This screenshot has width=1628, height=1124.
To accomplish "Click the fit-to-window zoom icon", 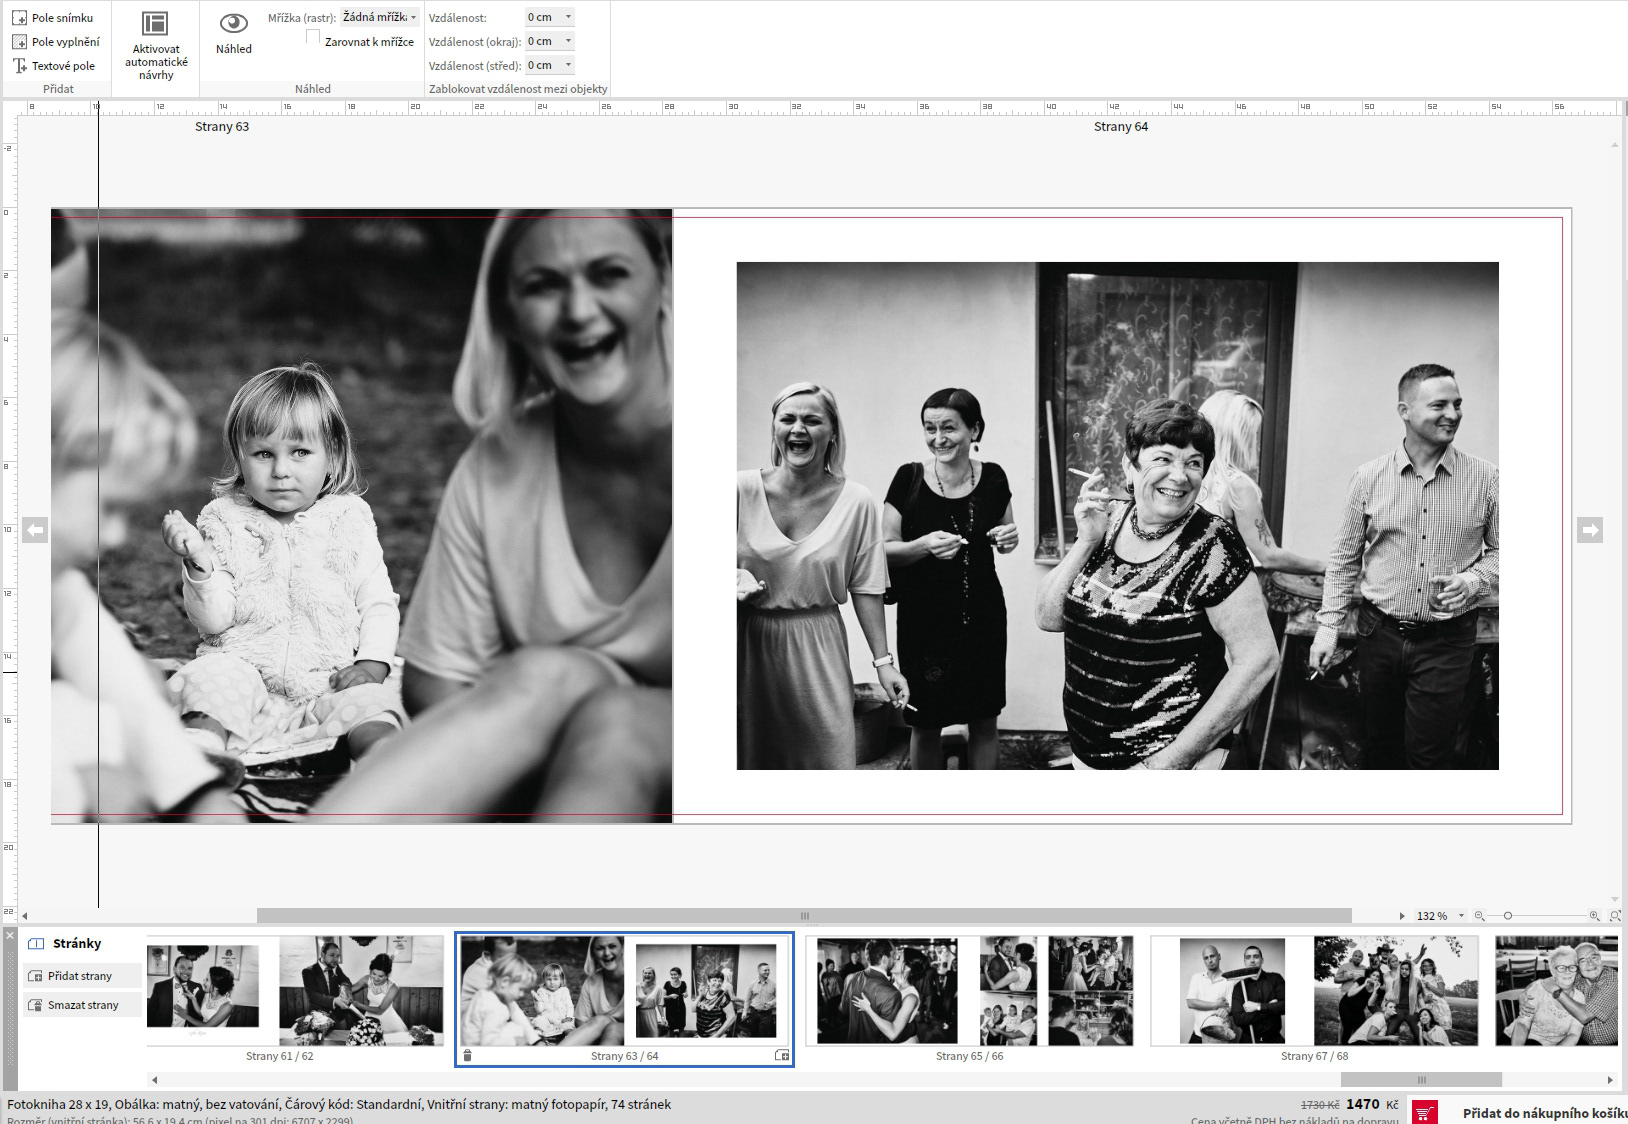I will (x=1614, y=916).
